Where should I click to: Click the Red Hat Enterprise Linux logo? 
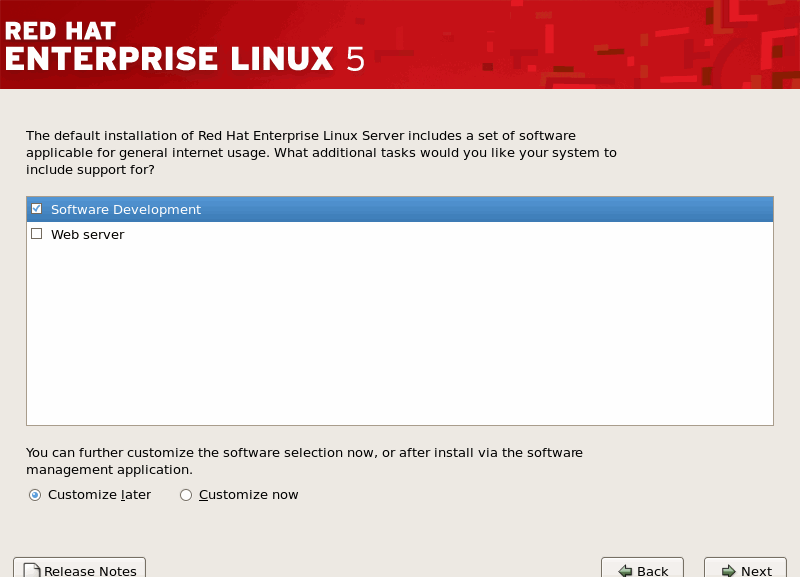pyautogui.click(x=185, y=45)
